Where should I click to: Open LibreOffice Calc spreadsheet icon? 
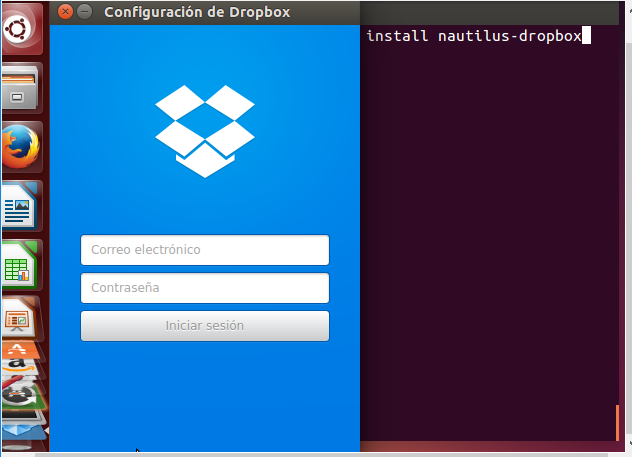(20, 265)
